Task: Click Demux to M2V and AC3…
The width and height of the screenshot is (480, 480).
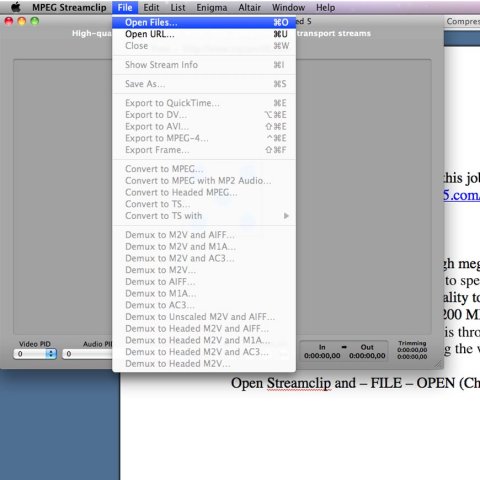Action: click(x=204, y=258)
